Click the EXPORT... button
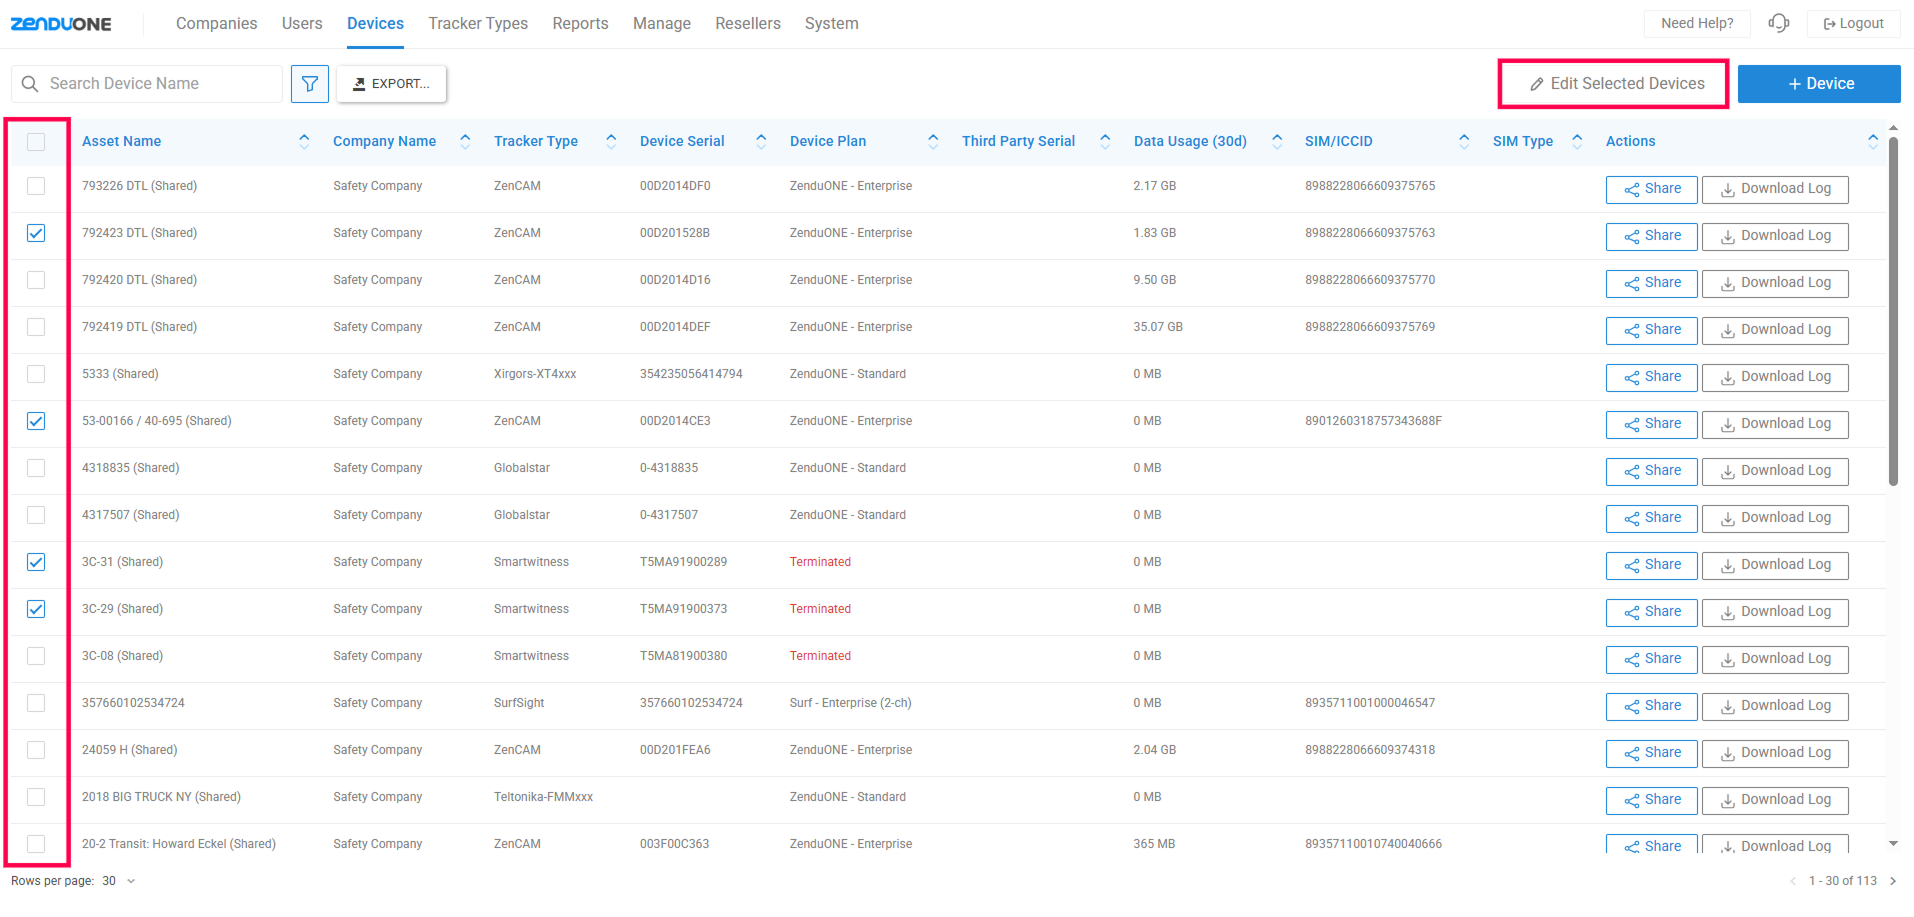Viewport: 1914px width, 917px height. (x=391, y=84)
